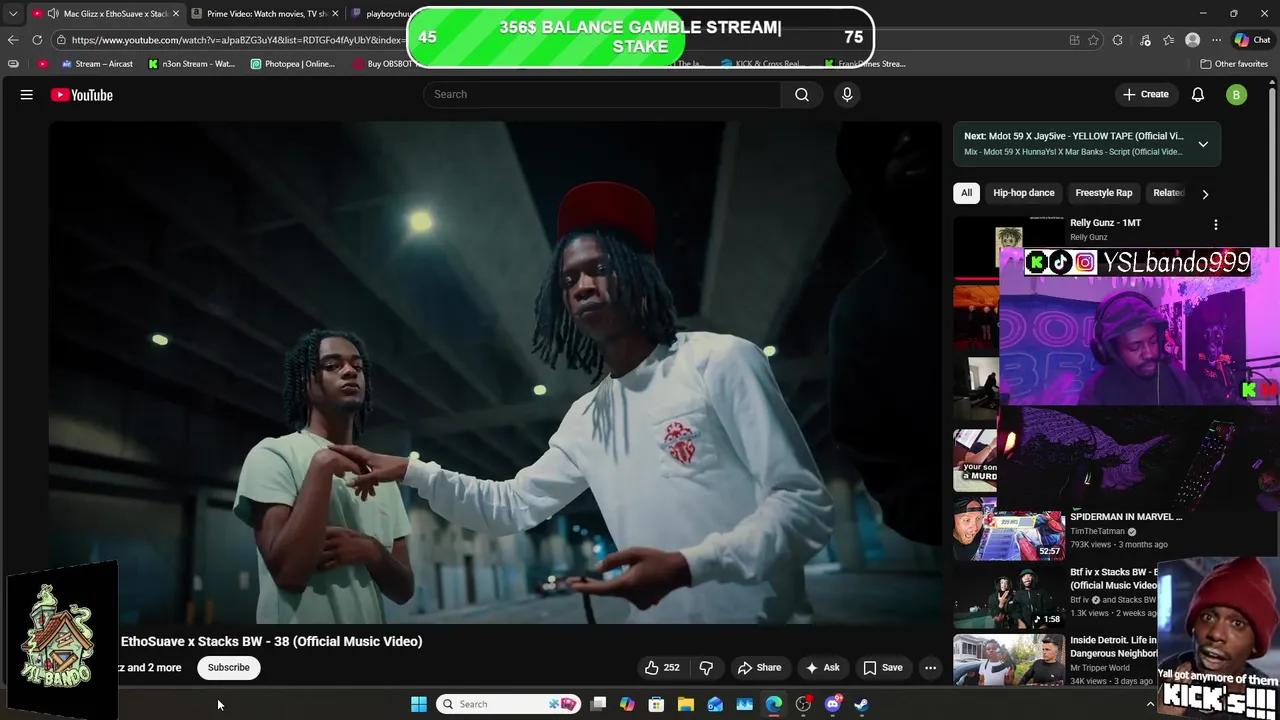Click the Windows taskbar search box
Screen dimensions: 1280x720
[510, 704]
